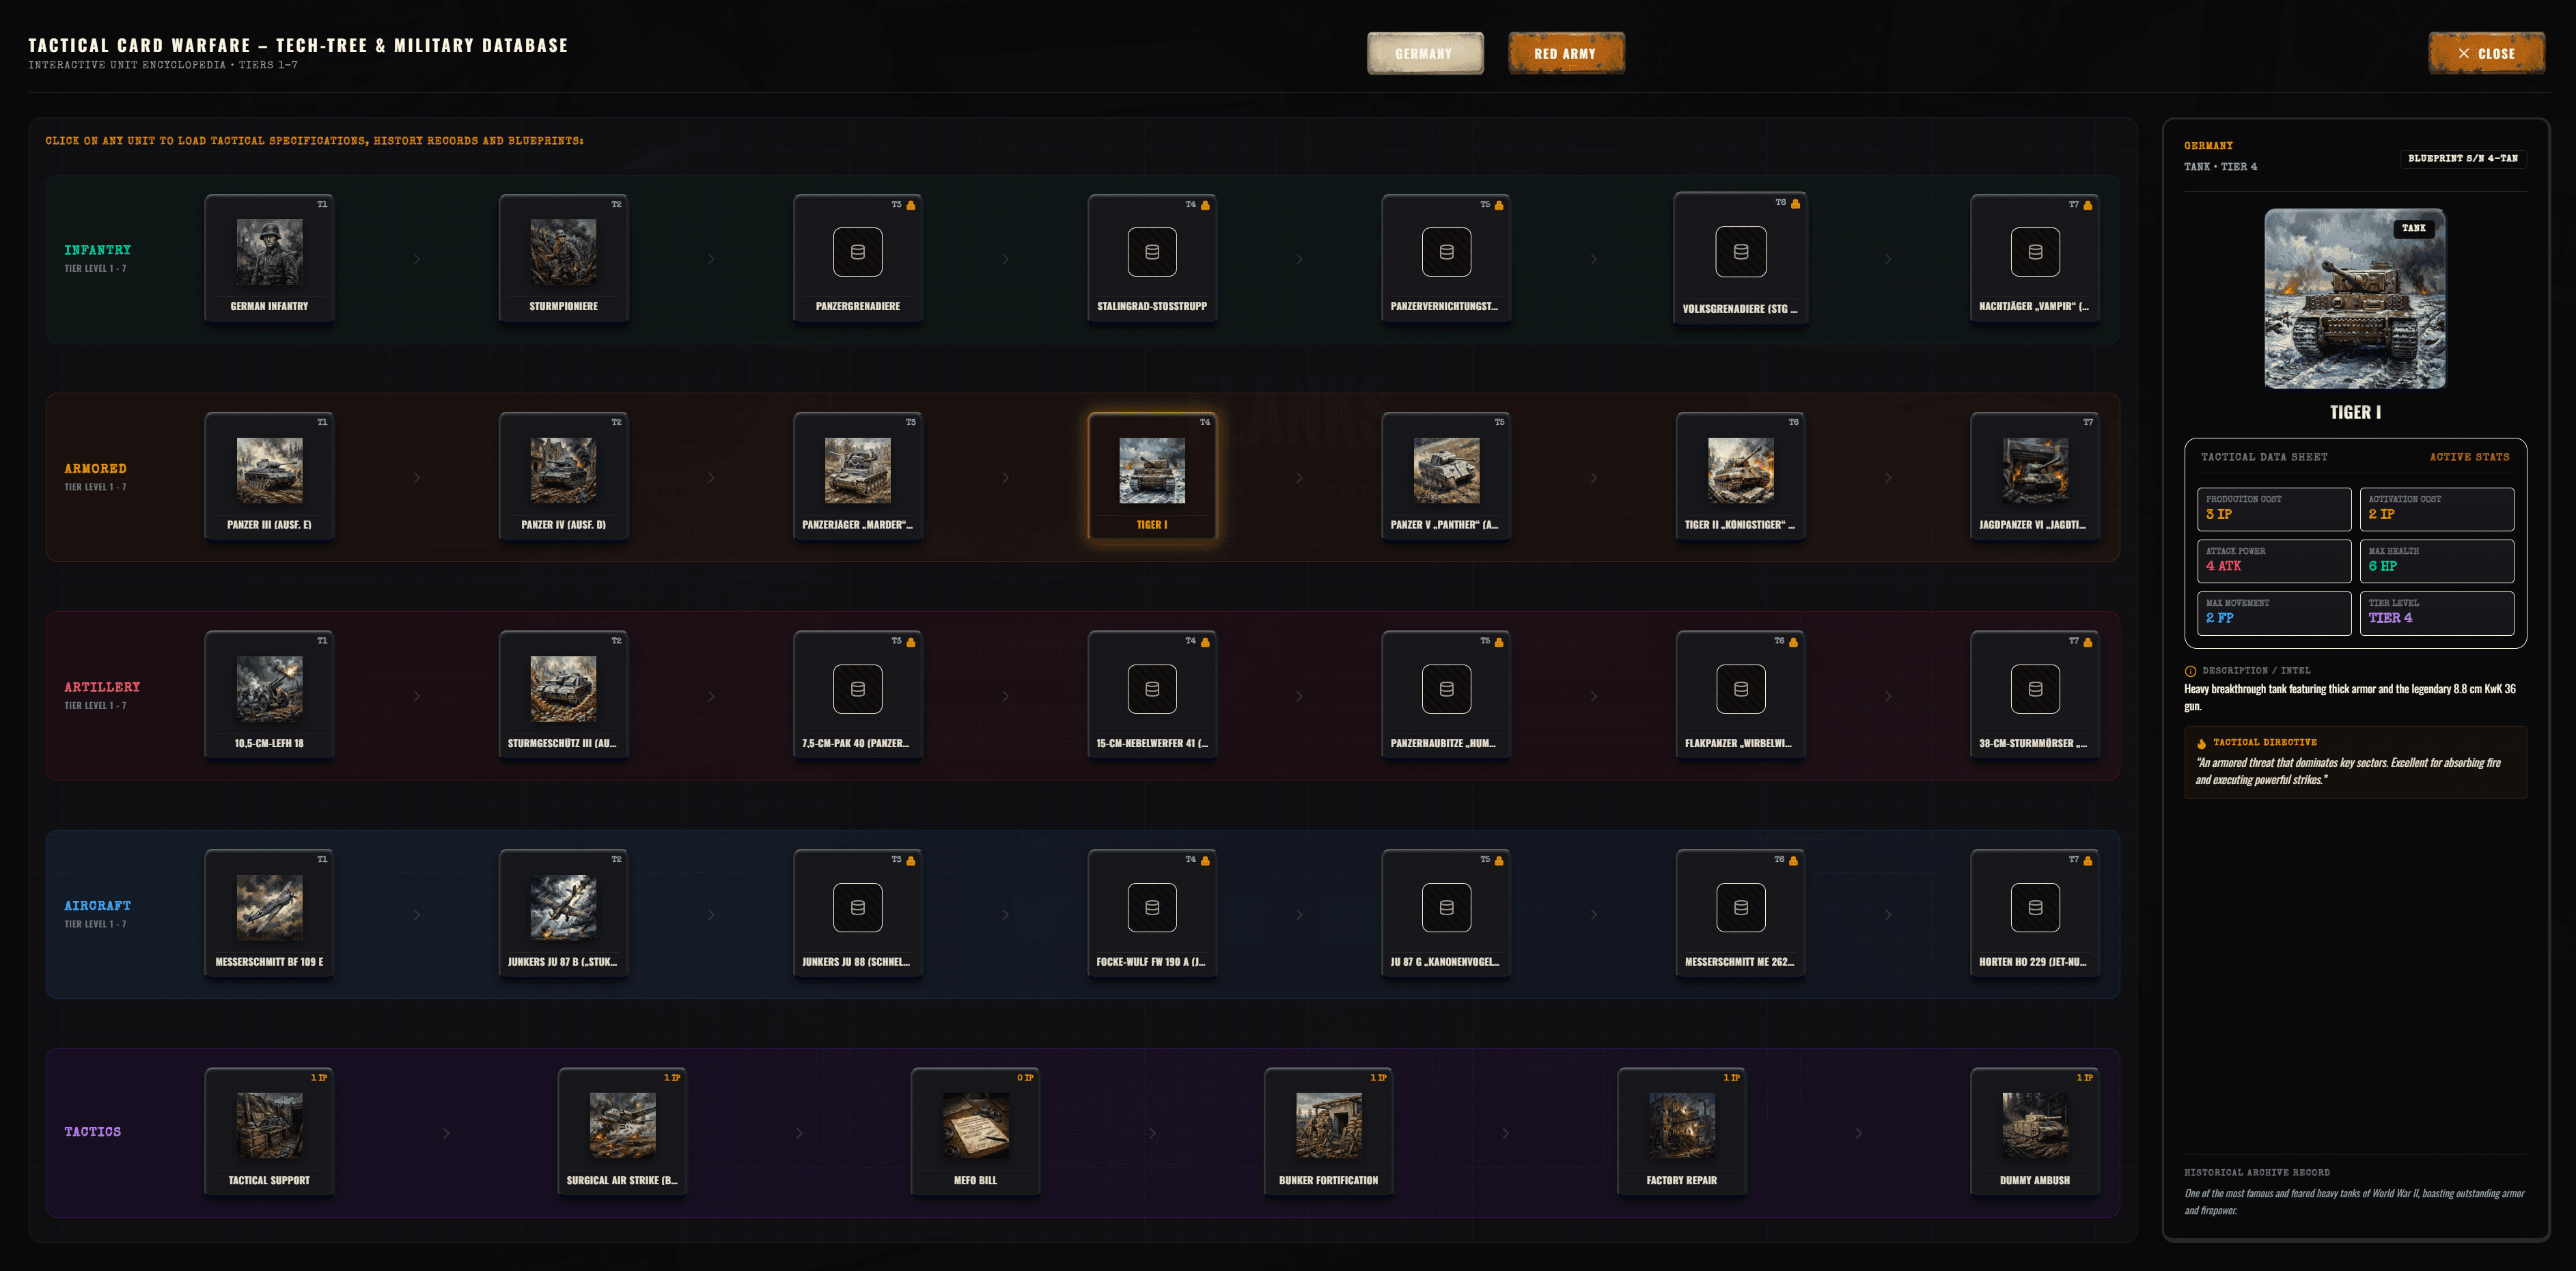Select the Panzer III (Ausf. E) card
2576x1271 pixels.
pos(269,476)
